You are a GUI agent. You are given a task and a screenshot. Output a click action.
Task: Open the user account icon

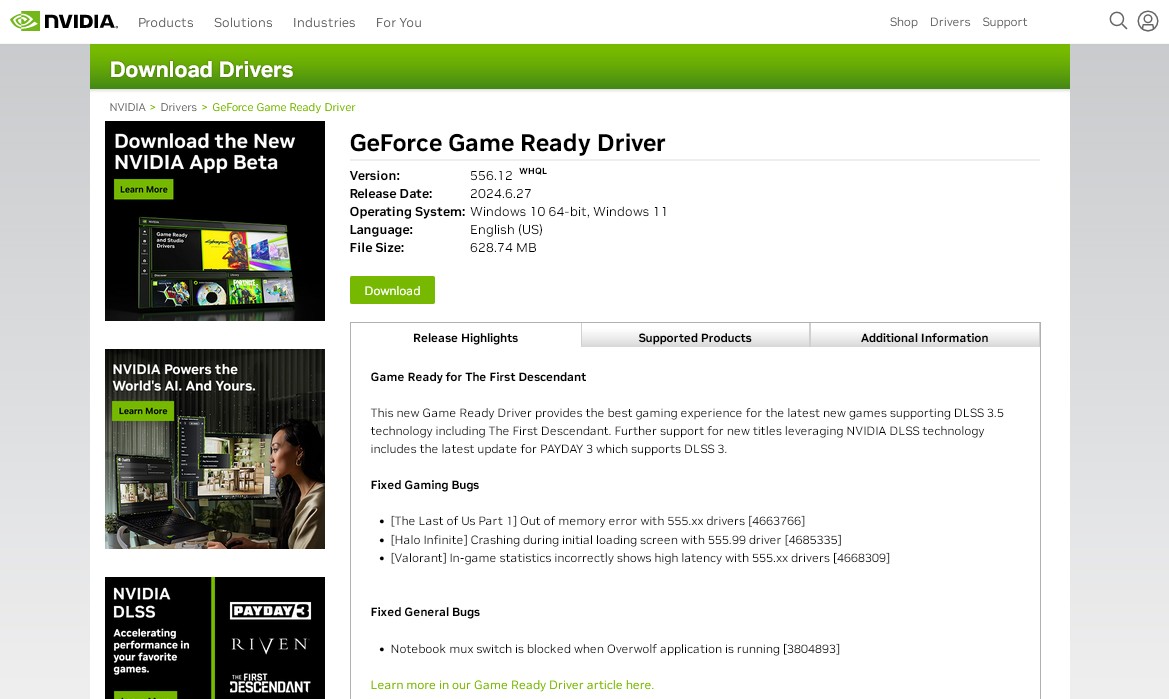[x=1147, y=21]
